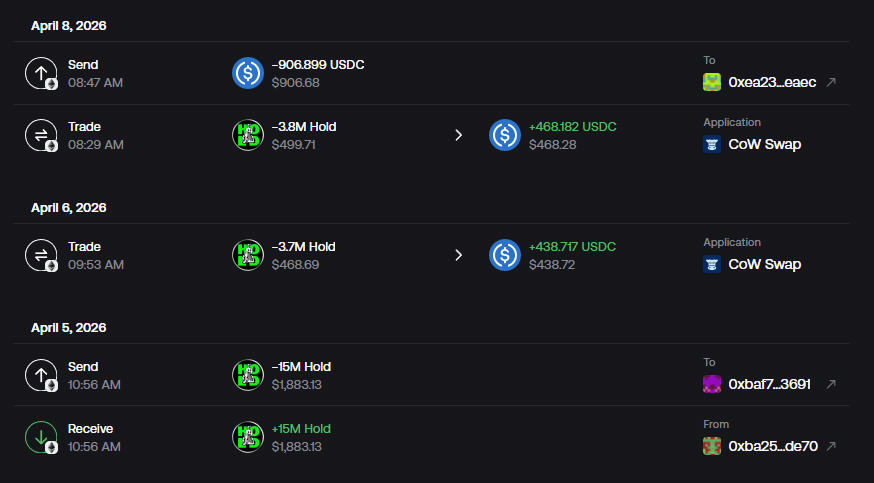Click the sender address 0xba25...de70
Screen dimensions: 874x483
[773, 446]
